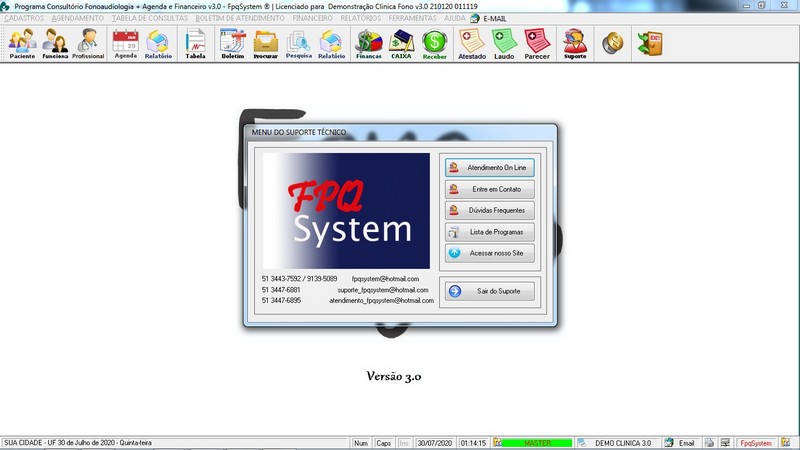Screen dimensions: 800x450
Task: Click the green Receber dollar icon
Action: [x=435, y=44]
